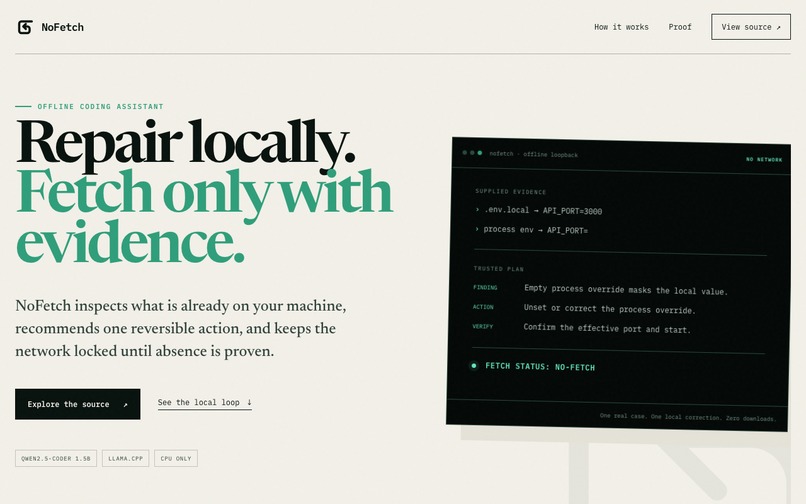
Task: Click the nofetch offline loopback title
Action: [x=534, y=154]
